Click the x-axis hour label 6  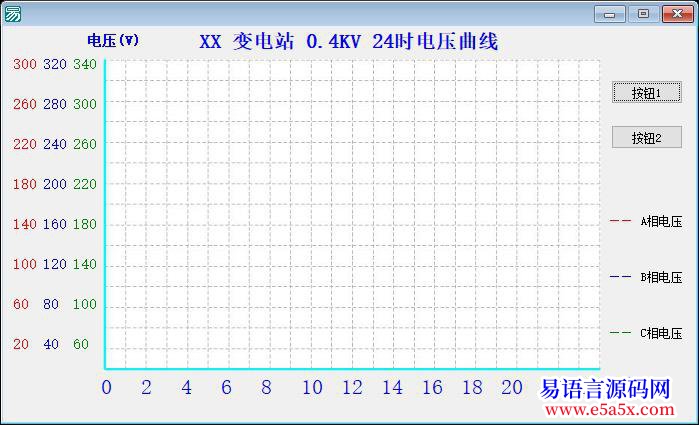pos(226,388)
